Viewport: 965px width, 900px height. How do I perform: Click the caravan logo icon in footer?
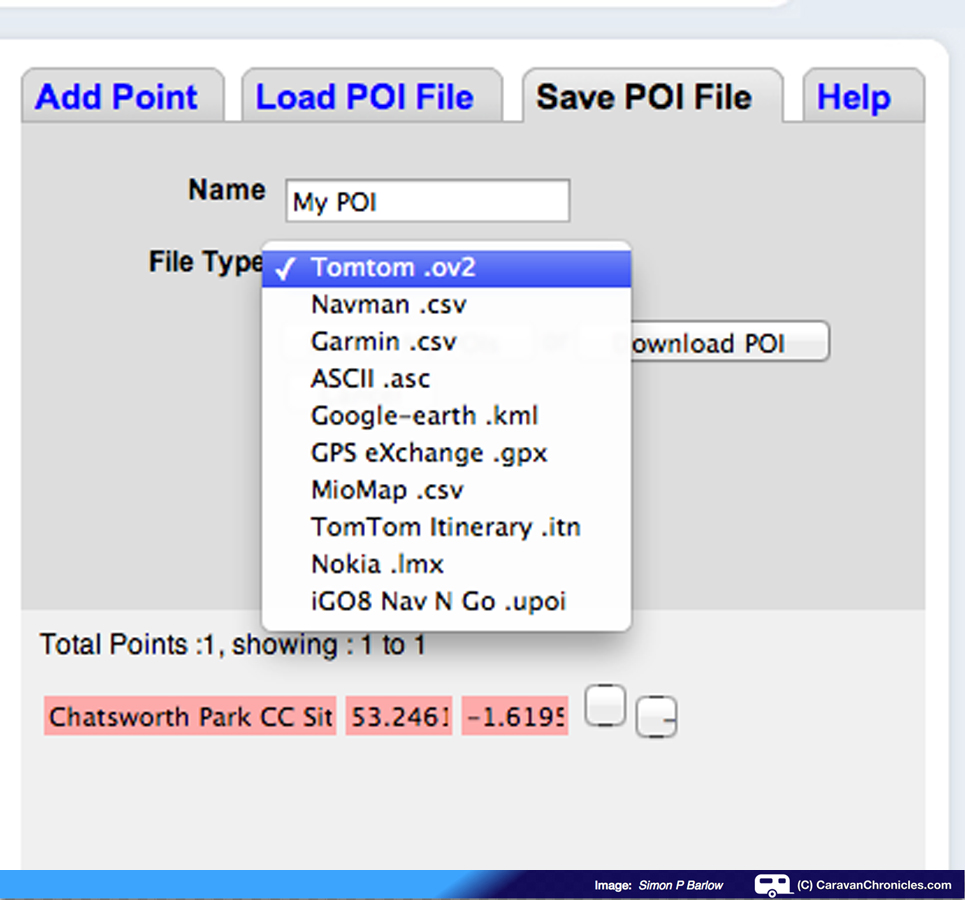pyautogui.click(x=771, y=885)
